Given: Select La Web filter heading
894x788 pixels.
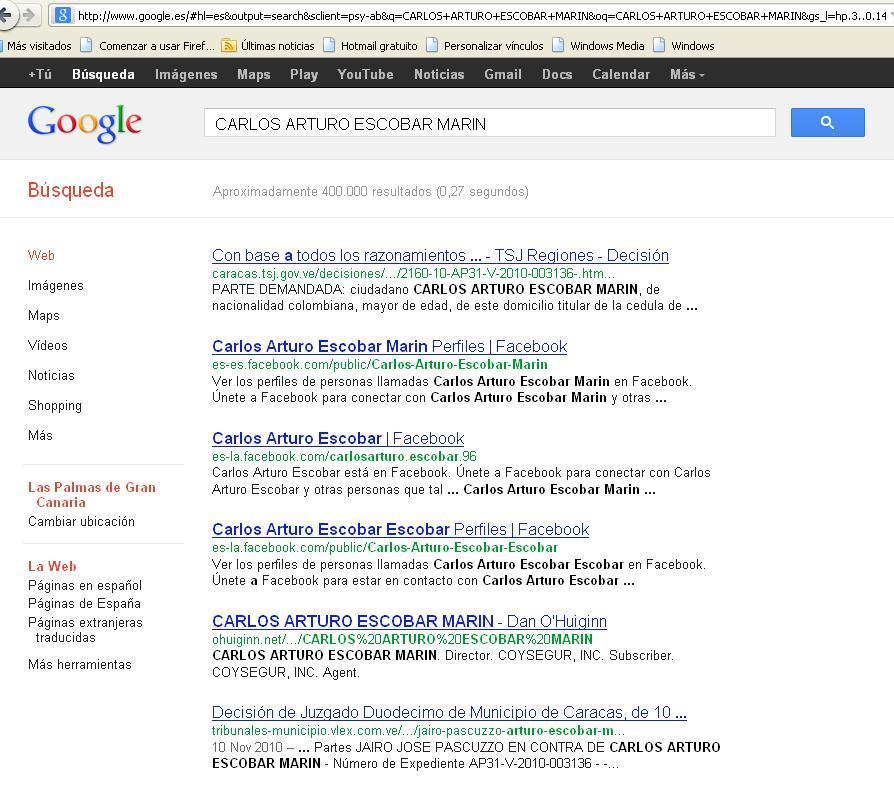Looking at the screenshot, I should tap(52, 566).
